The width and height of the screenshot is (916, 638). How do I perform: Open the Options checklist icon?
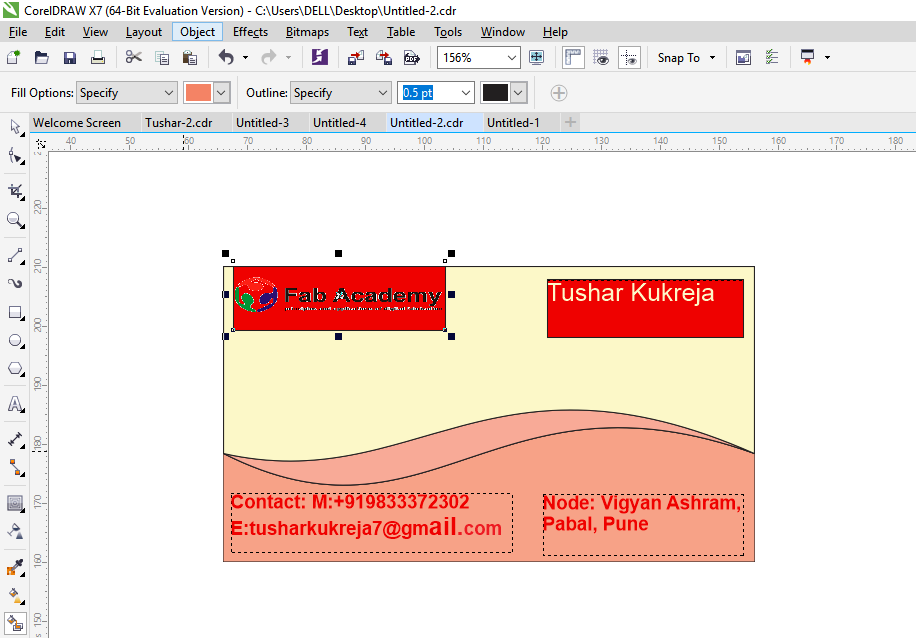(772, 57)
